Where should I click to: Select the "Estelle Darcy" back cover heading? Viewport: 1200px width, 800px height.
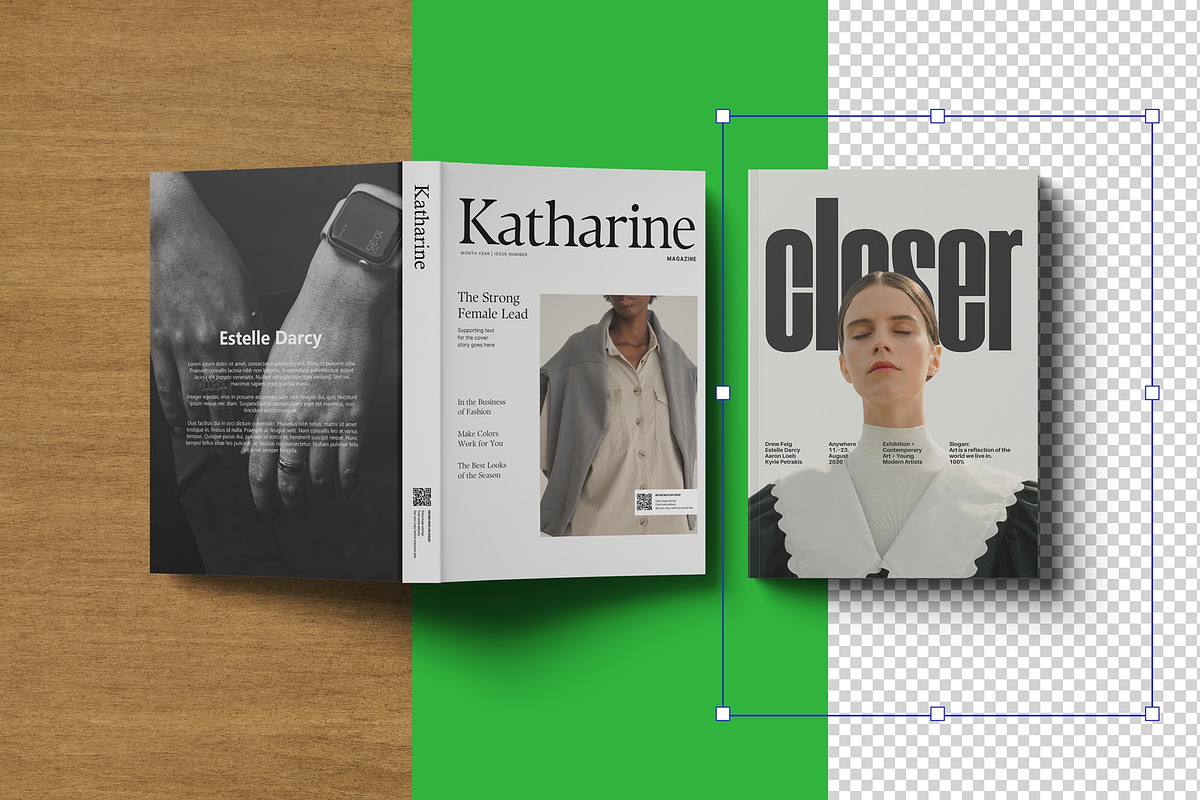pyautogui.click(x=270, y=338)
